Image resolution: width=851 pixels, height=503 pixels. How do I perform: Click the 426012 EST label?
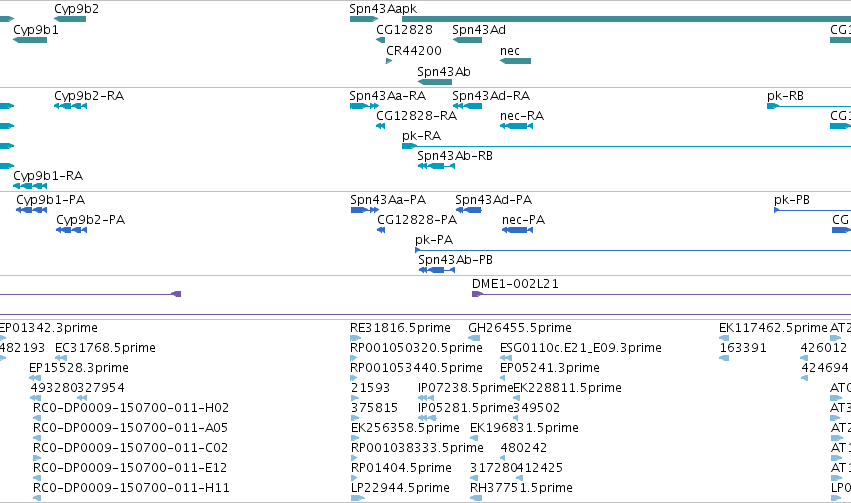824,348
